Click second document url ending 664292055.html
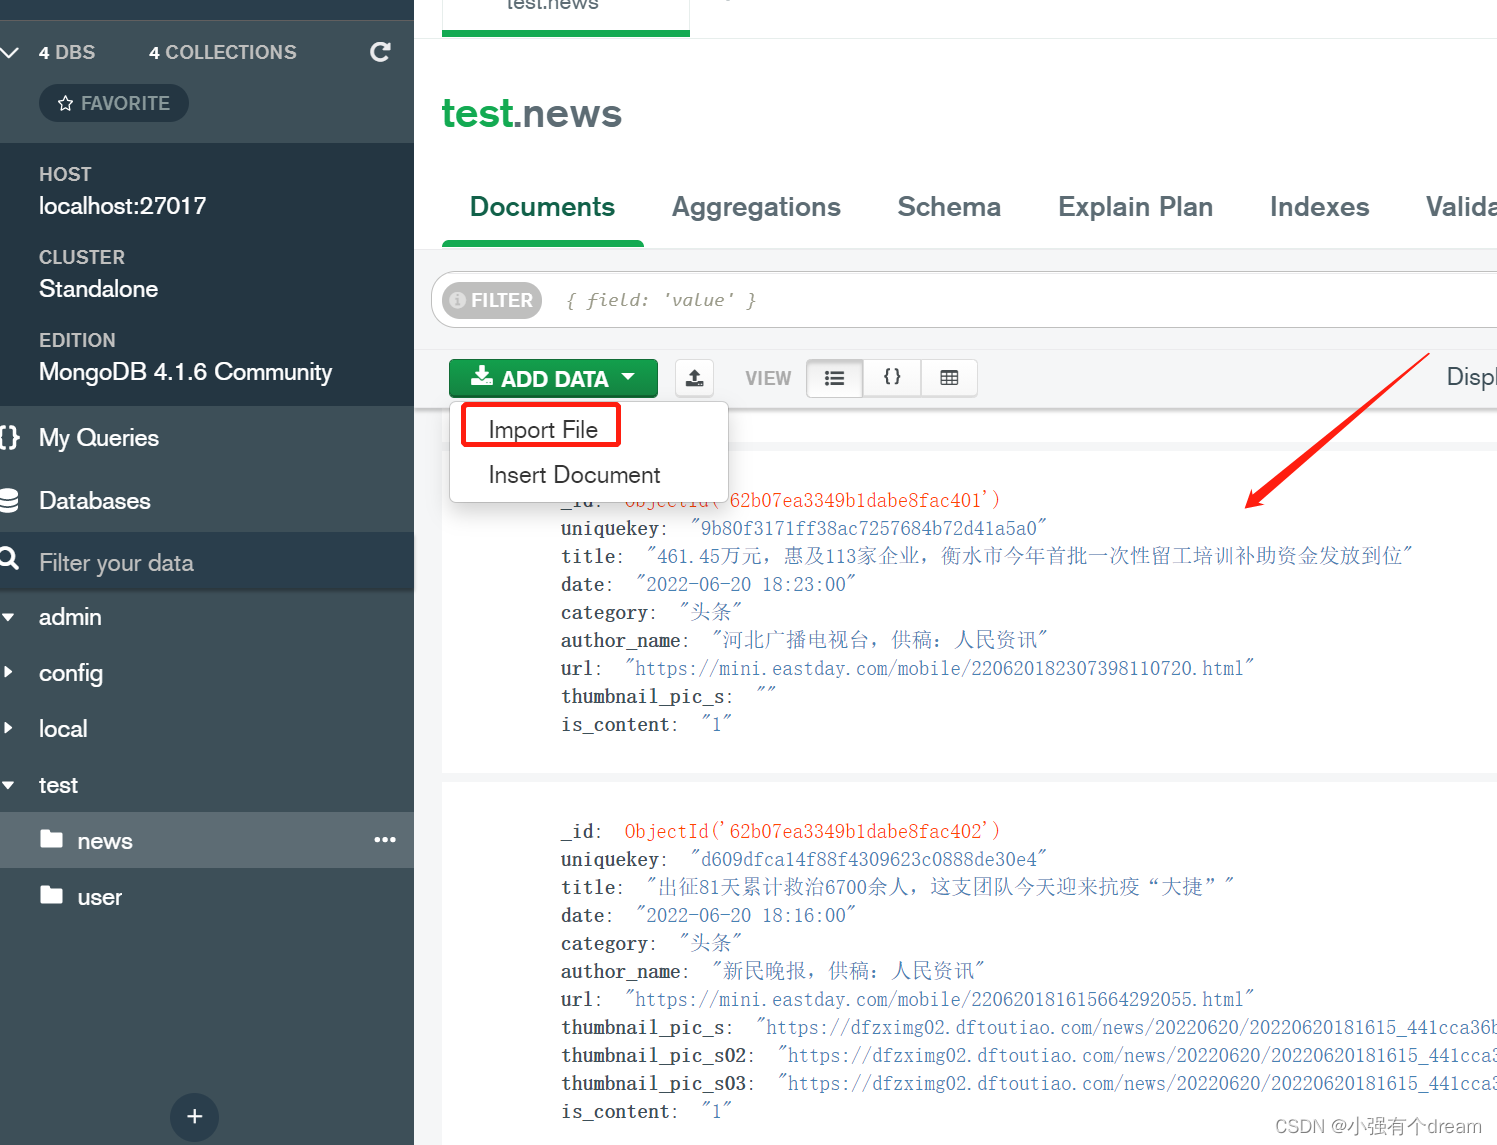1497x1145 pixels. pyautogui.click(x=939, y=999)
